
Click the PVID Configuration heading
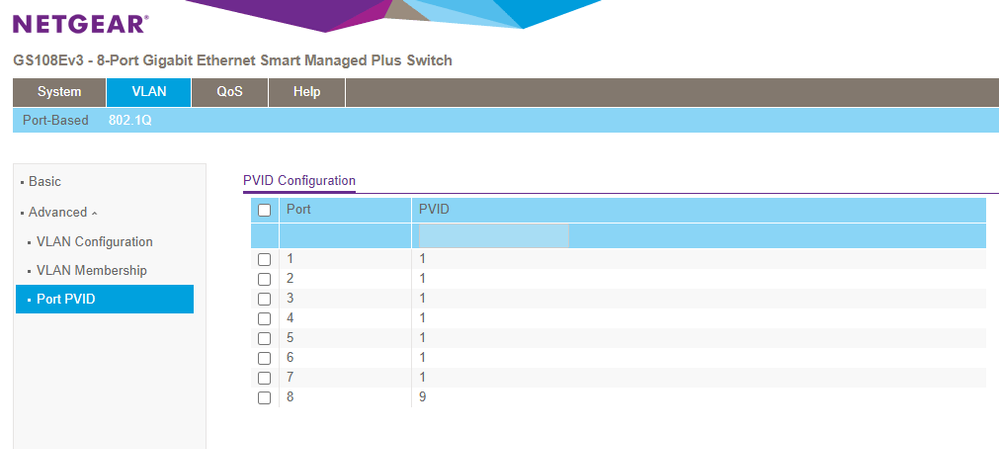point(299,181)
